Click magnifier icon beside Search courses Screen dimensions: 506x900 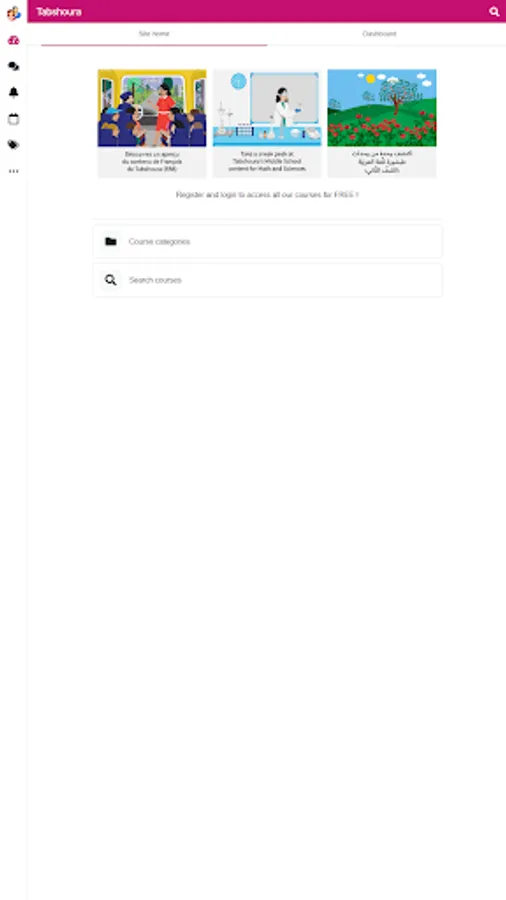111,280
